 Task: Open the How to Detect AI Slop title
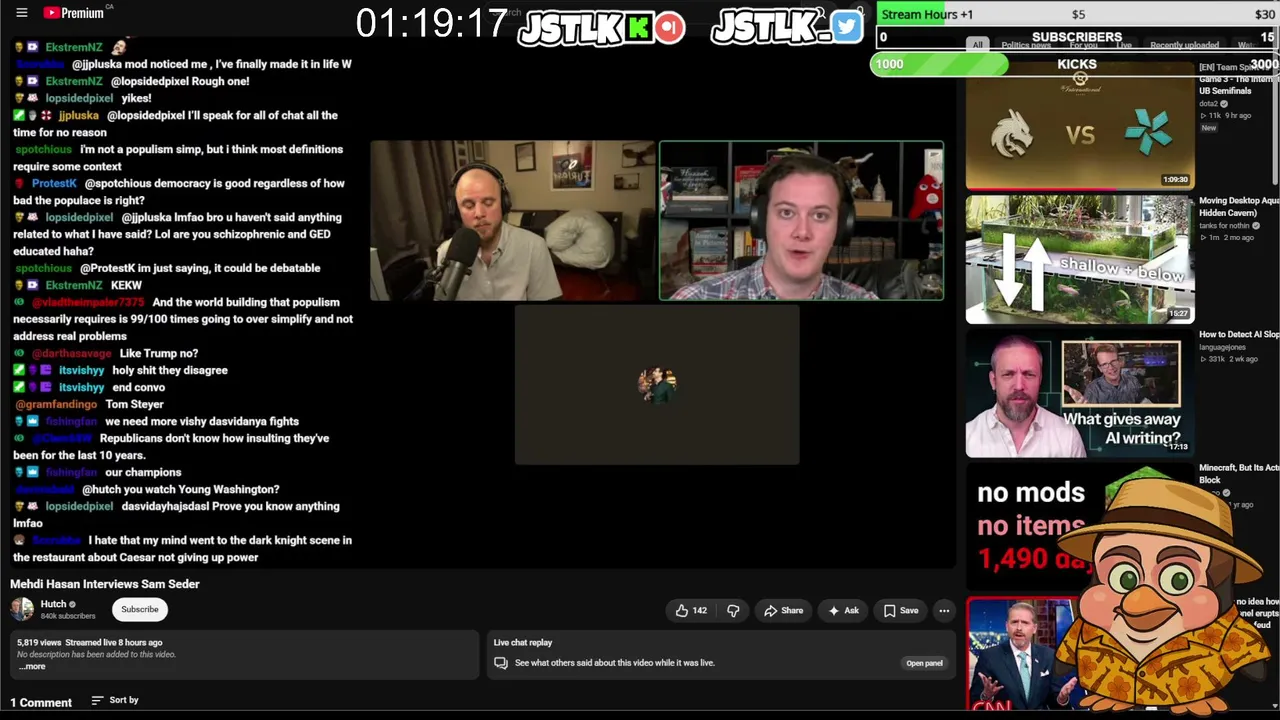coord(1239,335)
